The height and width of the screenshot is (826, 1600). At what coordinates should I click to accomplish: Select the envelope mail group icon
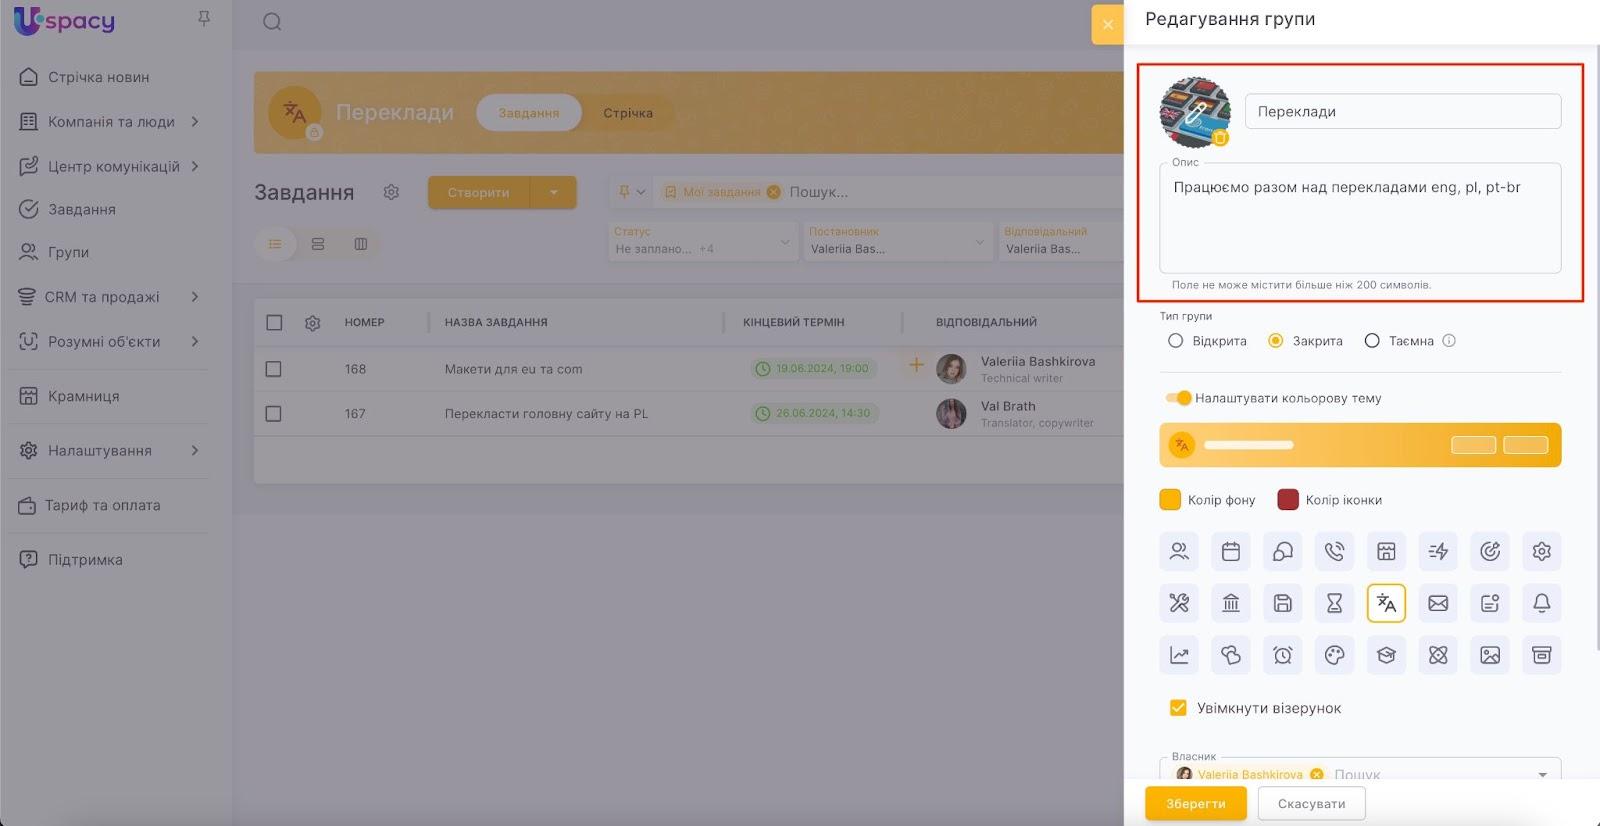(x=1438, y=603)
